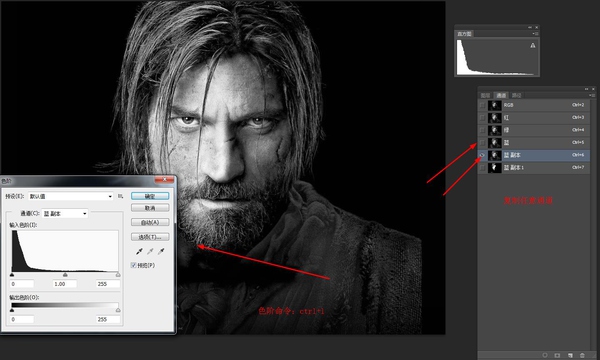Create new channel icon
The width and height of the screenshot is (600, 360).
[570, 355]
